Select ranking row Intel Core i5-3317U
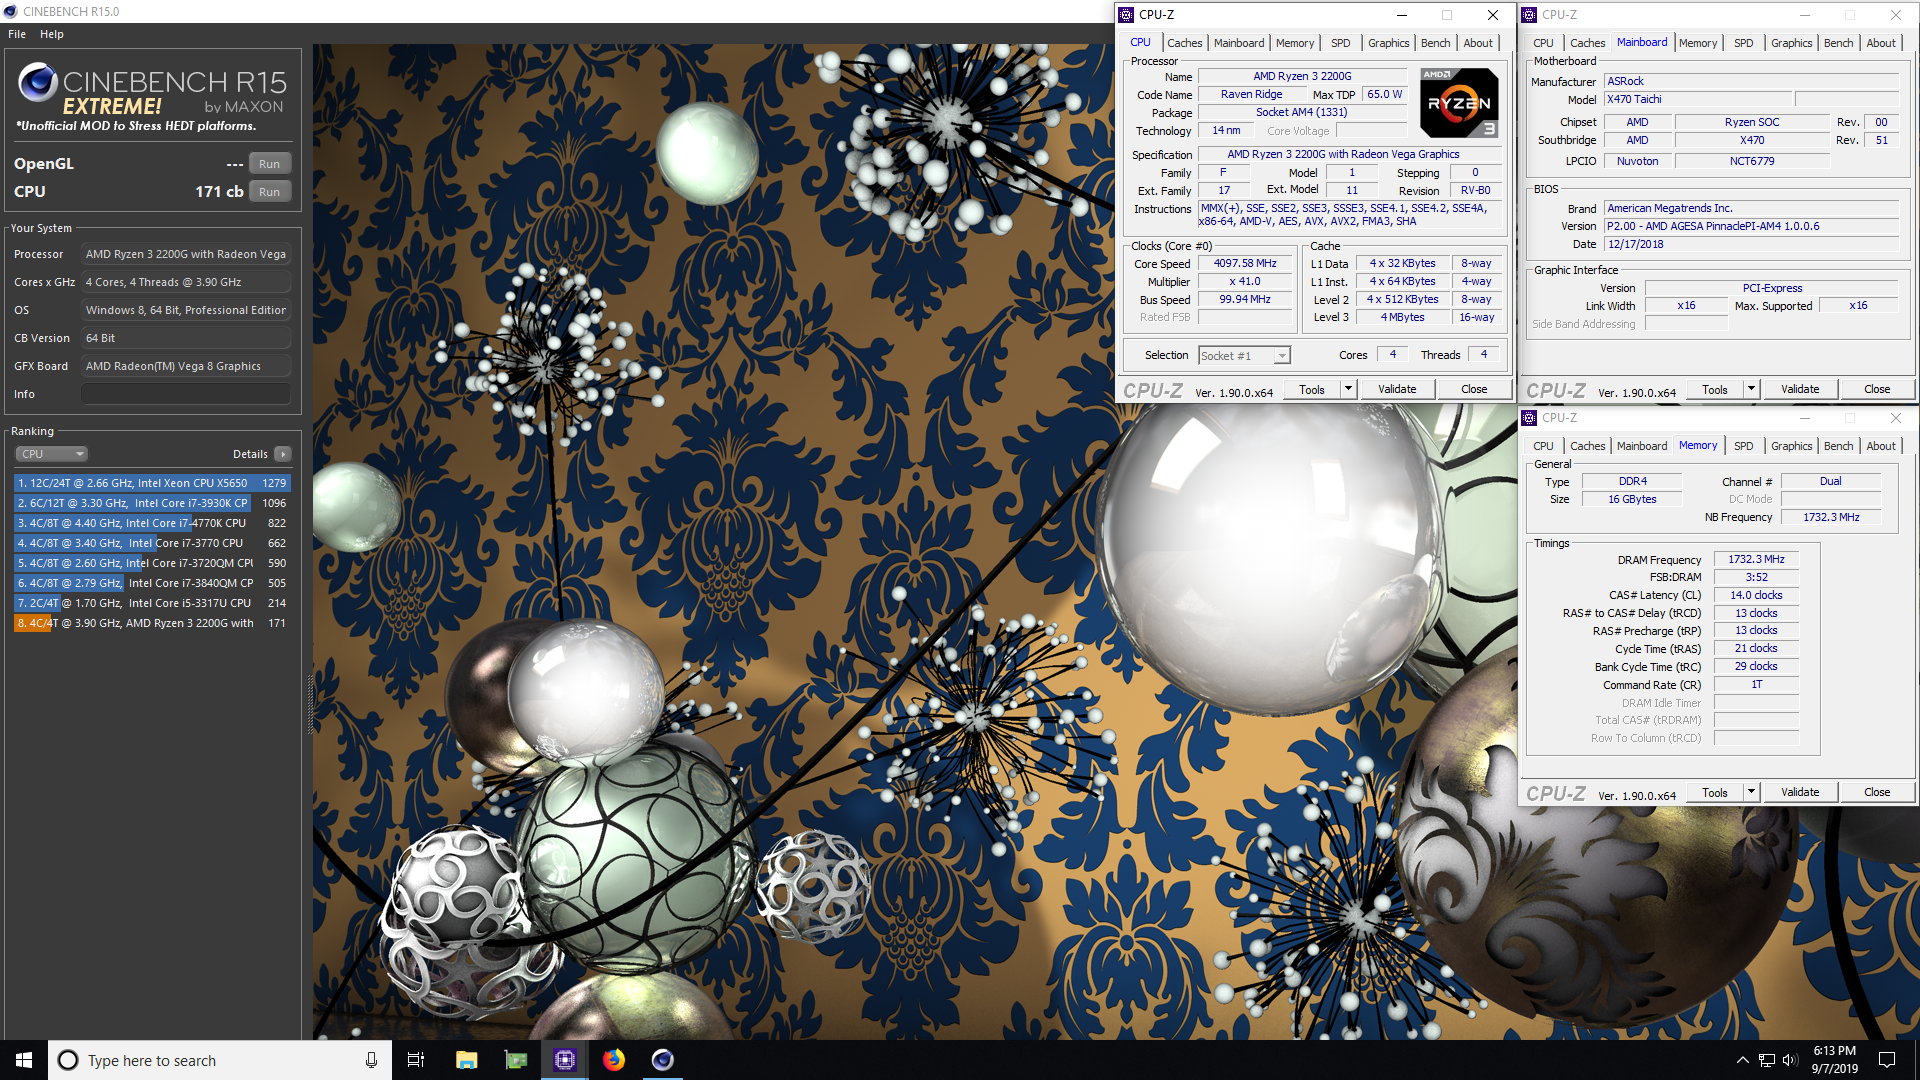Image resolution: width=1920 pixels, height=1080 pixels. 152,603
